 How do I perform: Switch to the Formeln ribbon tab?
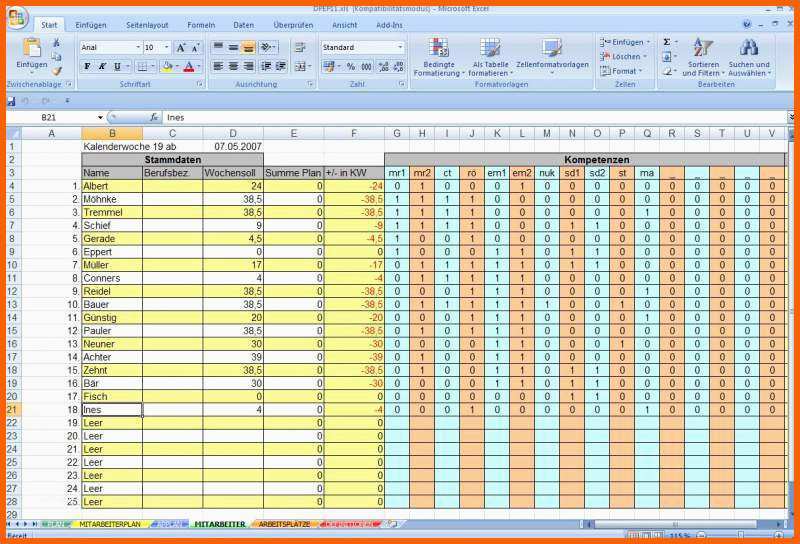pyautogui.click(x=201, y=24)
